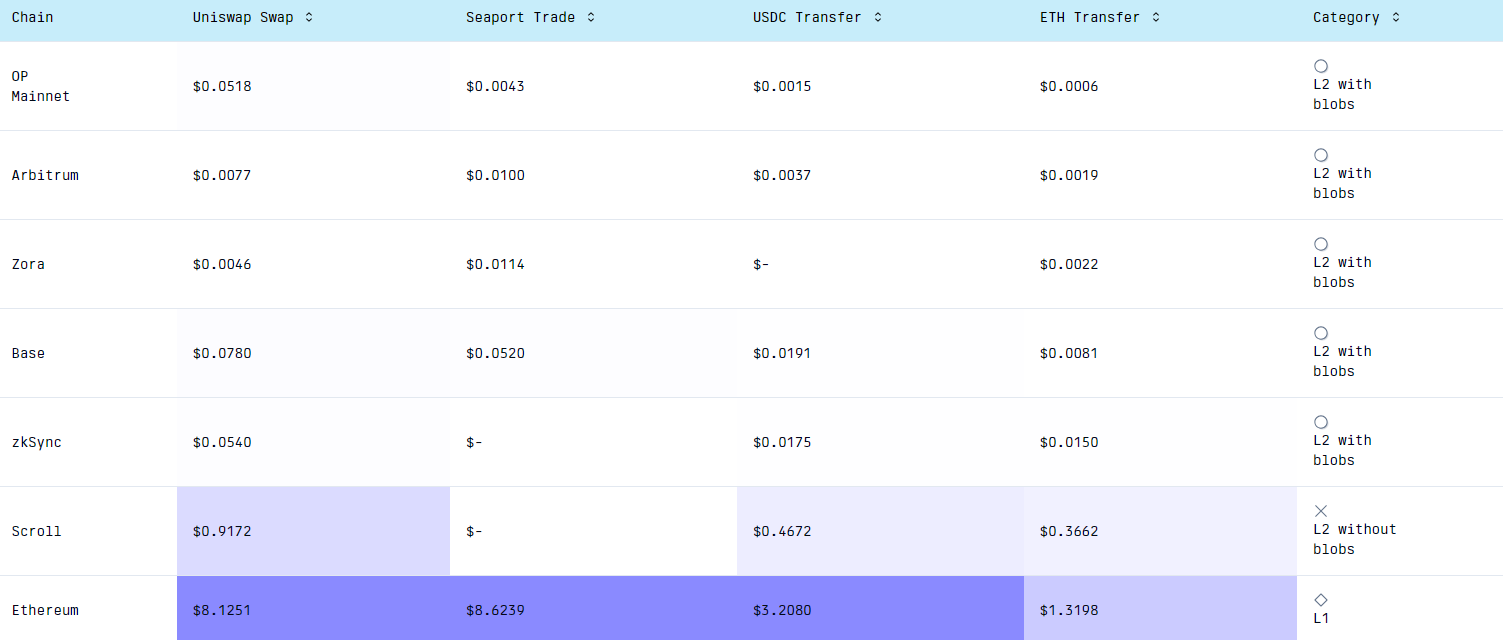Sort by Seaport Trade column arrows
The height and width of the screenshot is (640, 1503).
(x=590, y=17)
